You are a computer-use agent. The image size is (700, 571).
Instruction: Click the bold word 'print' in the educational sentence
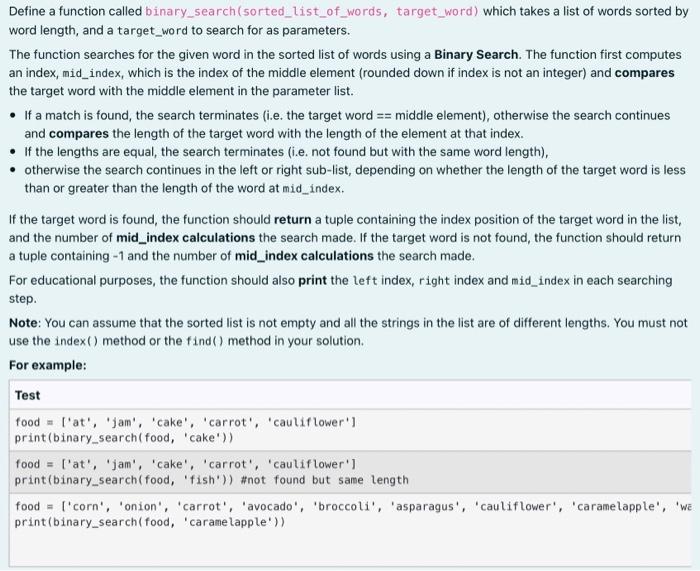click(312, 280)
